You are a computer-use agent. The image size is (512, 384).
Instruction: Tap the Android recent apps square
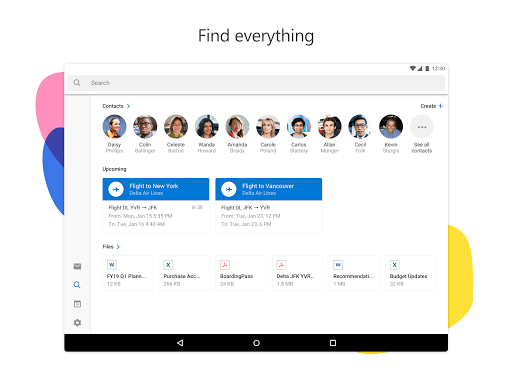(333, 343)
